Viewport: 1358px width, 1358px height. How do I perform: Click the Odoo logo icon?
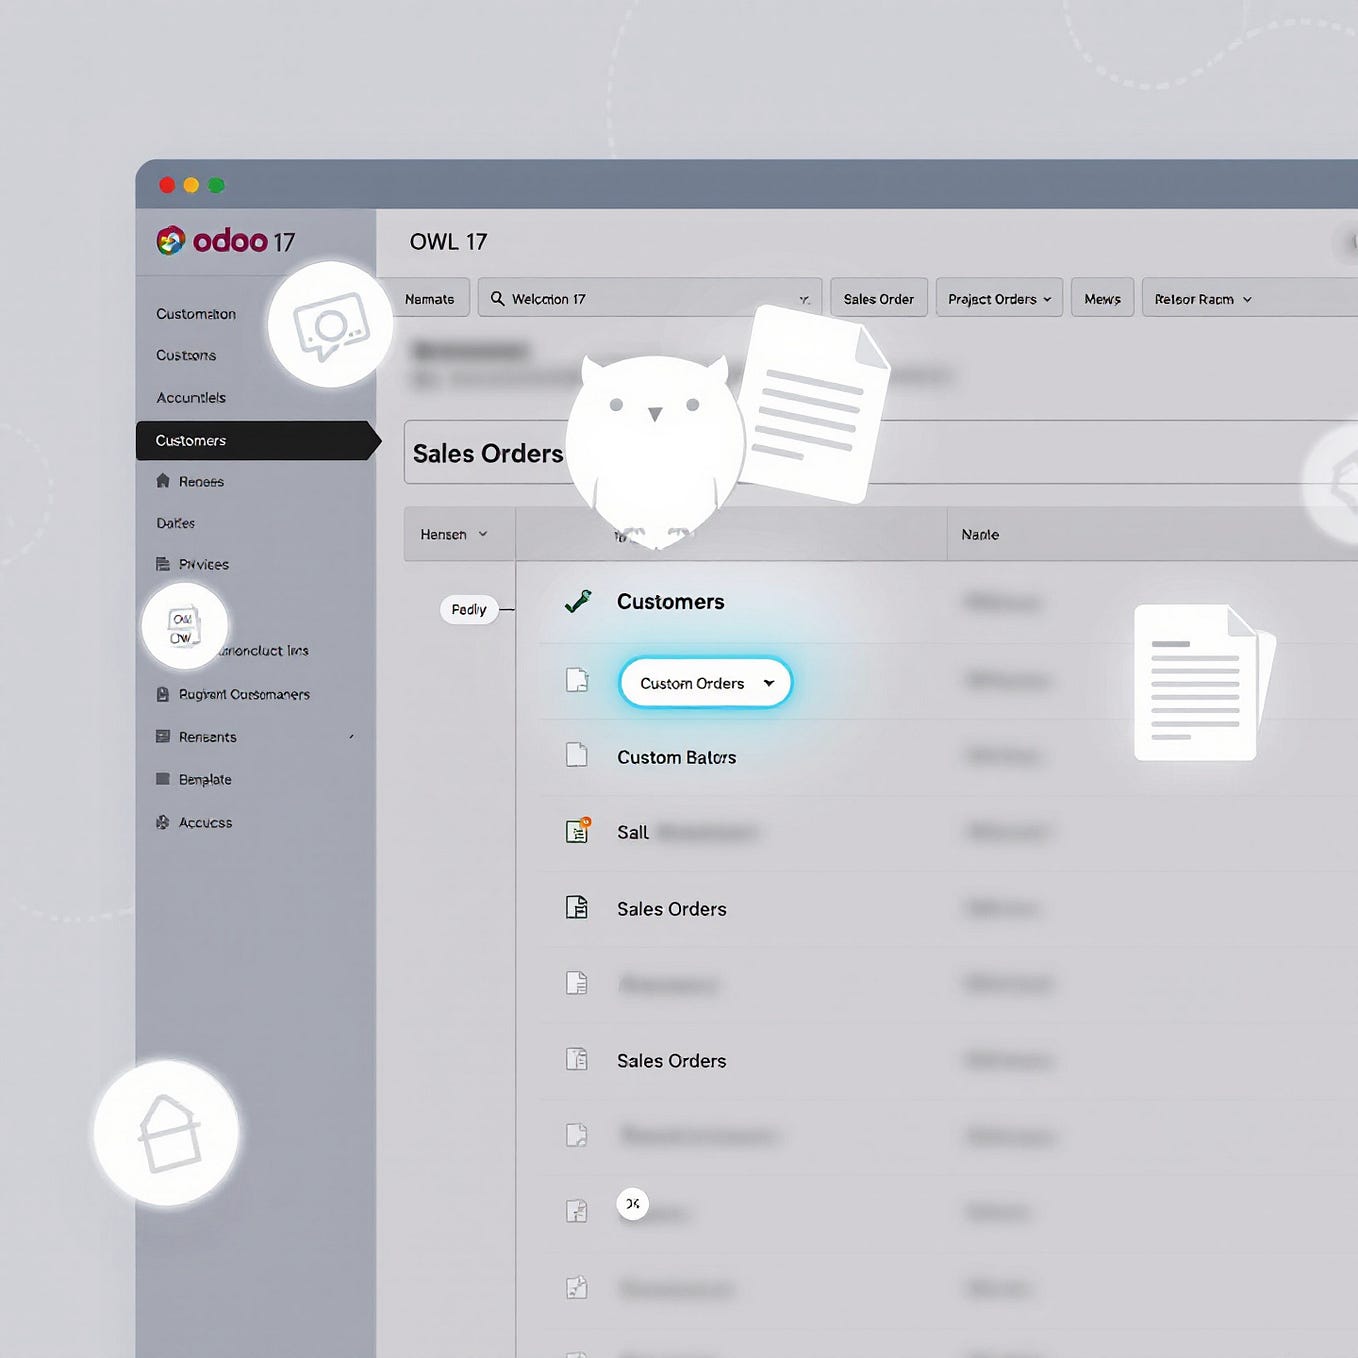coord(170,240)
